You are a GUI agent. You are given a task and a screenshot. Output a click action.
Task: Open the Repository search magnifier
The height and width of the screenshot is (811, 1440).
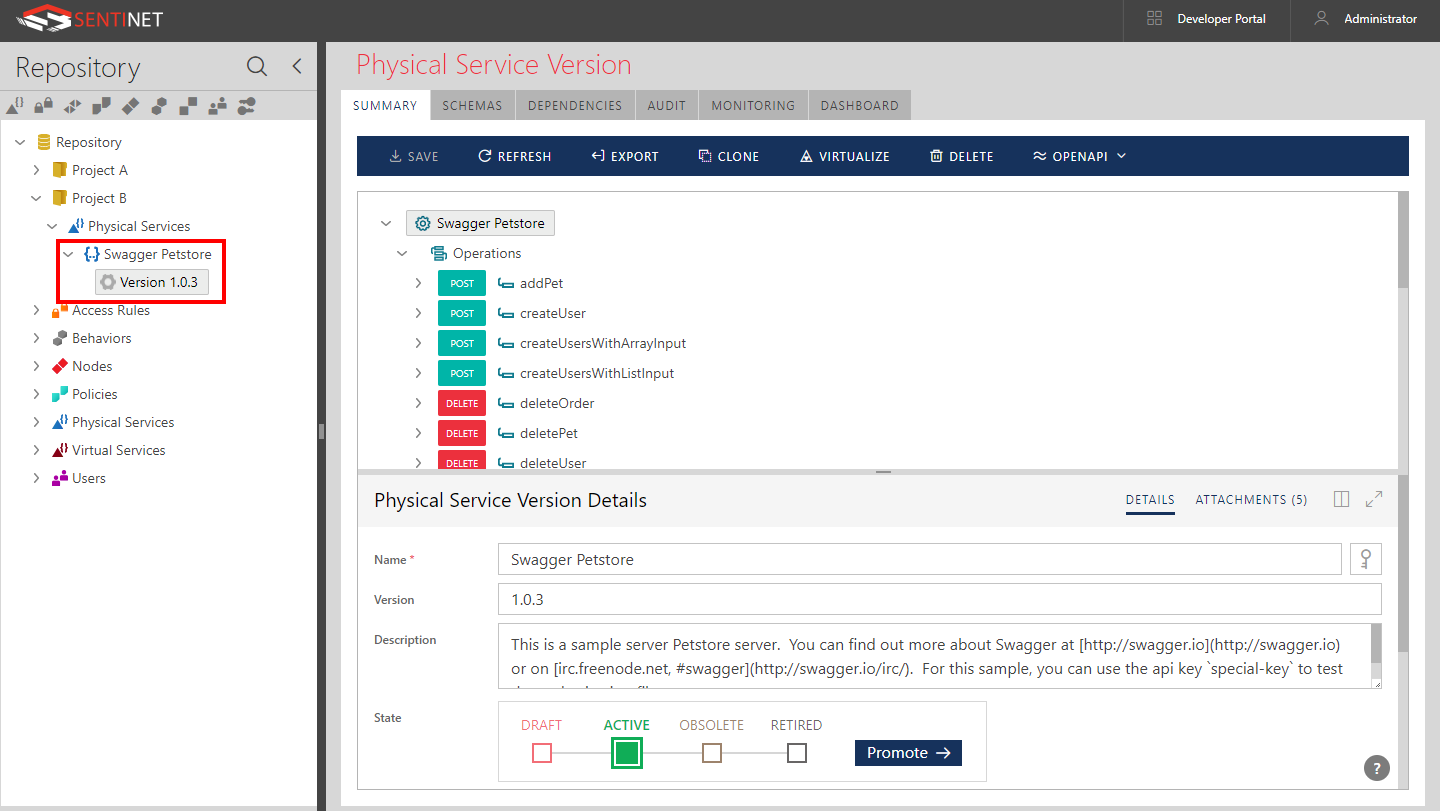pos(257,67)
